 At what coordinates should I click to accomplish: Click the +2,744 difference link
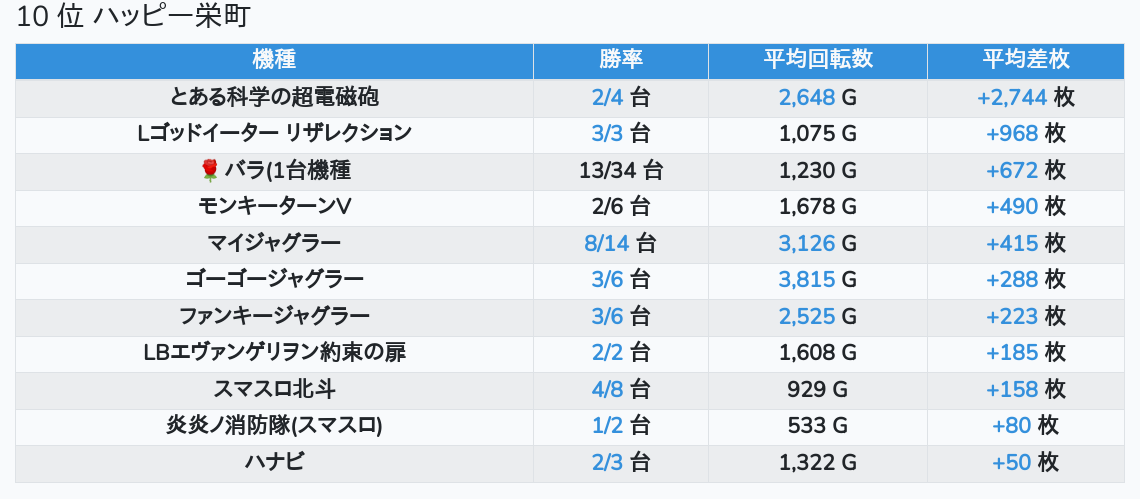1011,97
